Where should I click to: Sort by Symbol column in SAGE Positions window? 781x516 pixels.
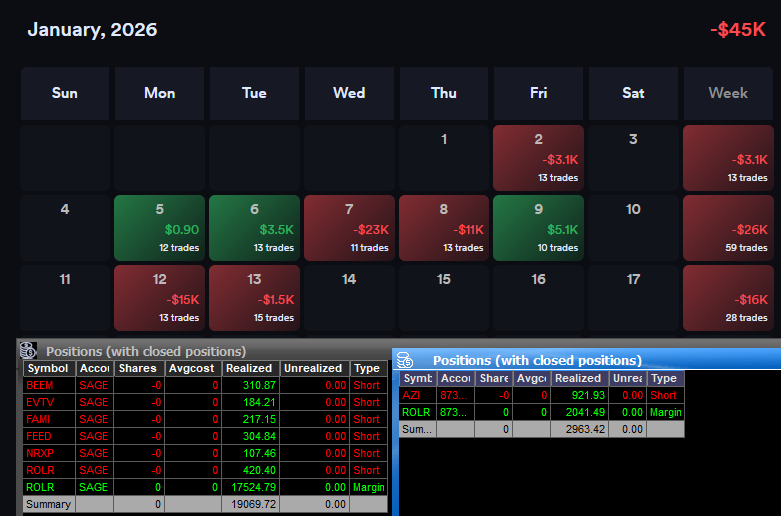tap(49, 368)
